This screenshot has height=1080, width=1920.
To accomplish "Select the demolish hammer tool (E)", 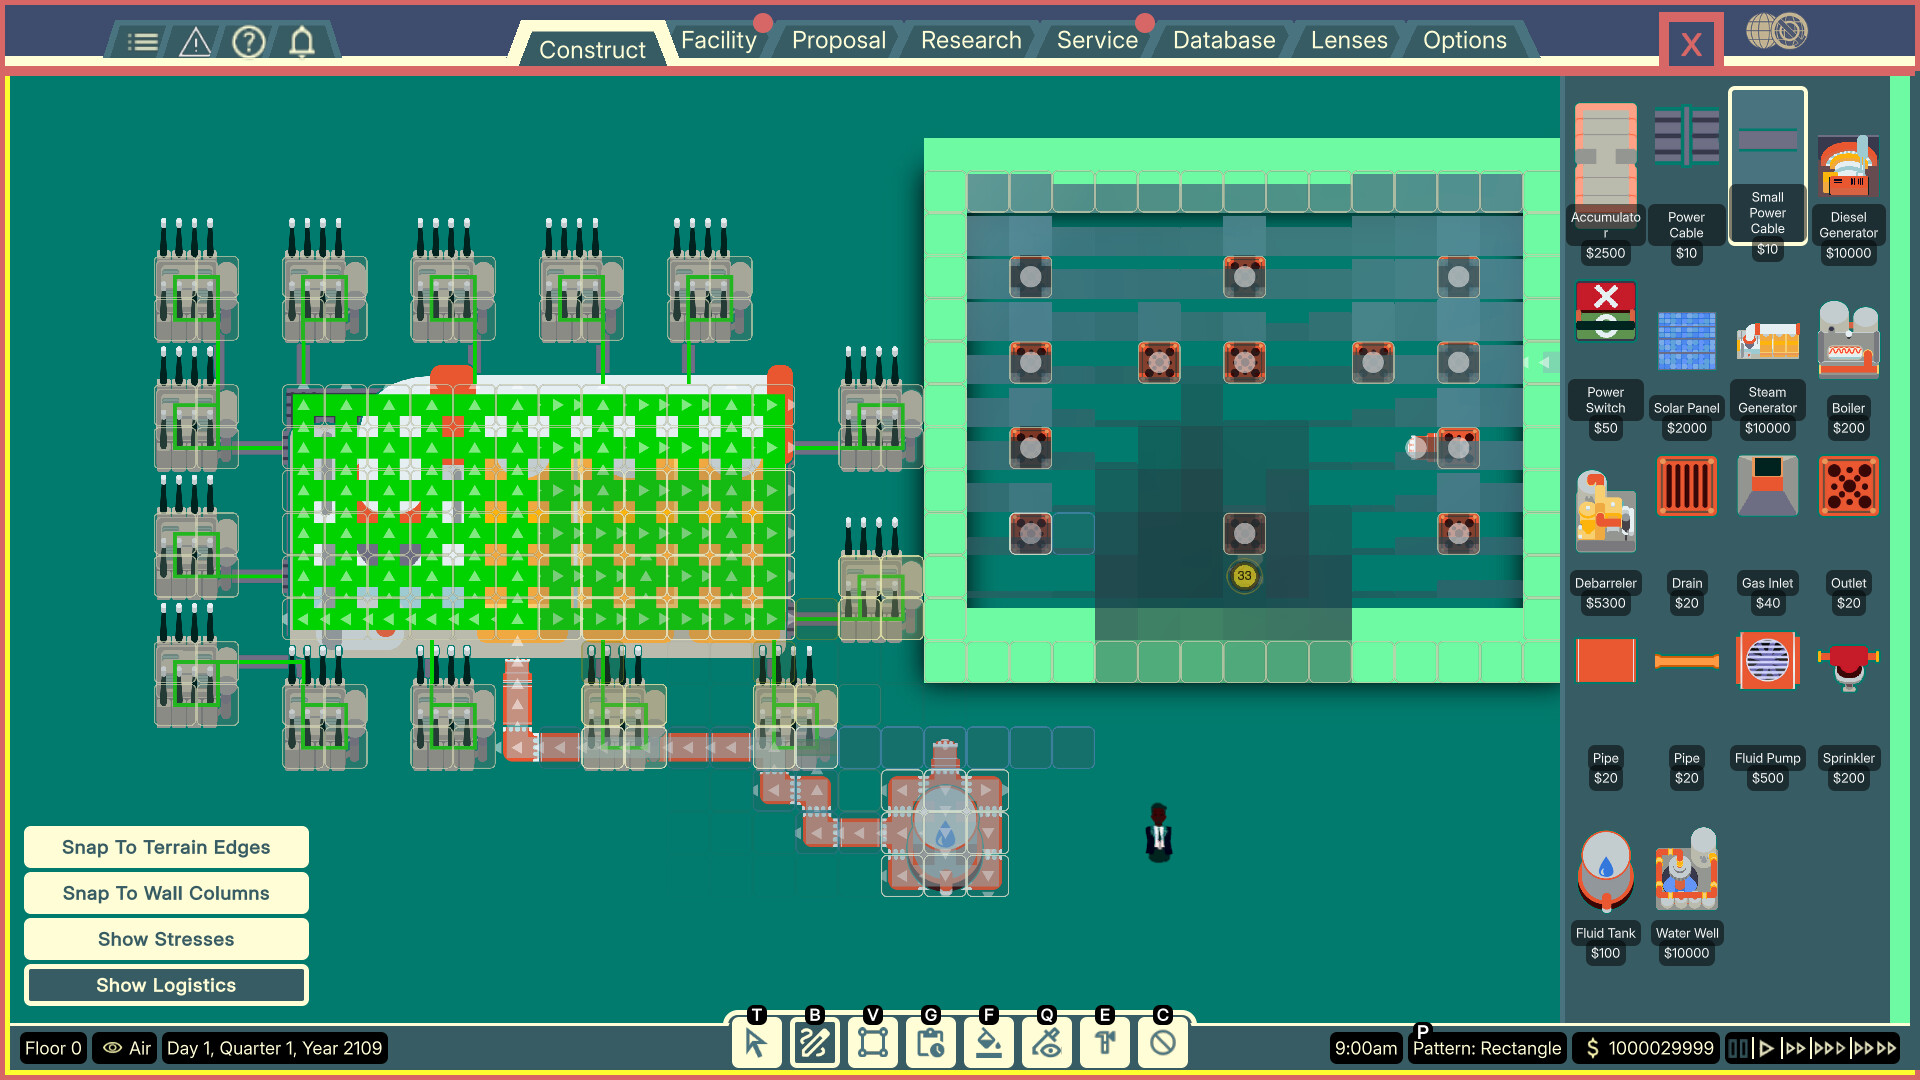I will (x=1103, y=1042).
